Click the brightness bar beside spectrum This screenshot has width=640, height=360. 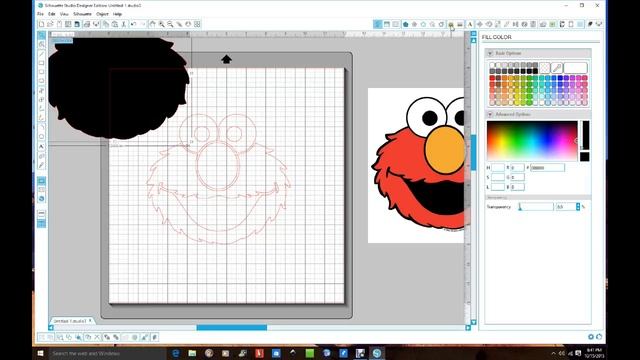click(585, 135)
